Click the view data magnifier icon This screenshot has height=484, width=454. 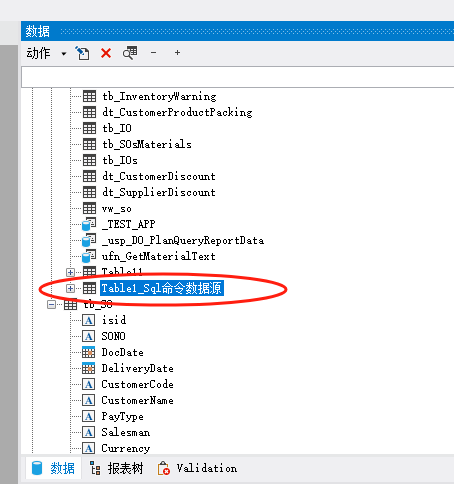[130, 53]
